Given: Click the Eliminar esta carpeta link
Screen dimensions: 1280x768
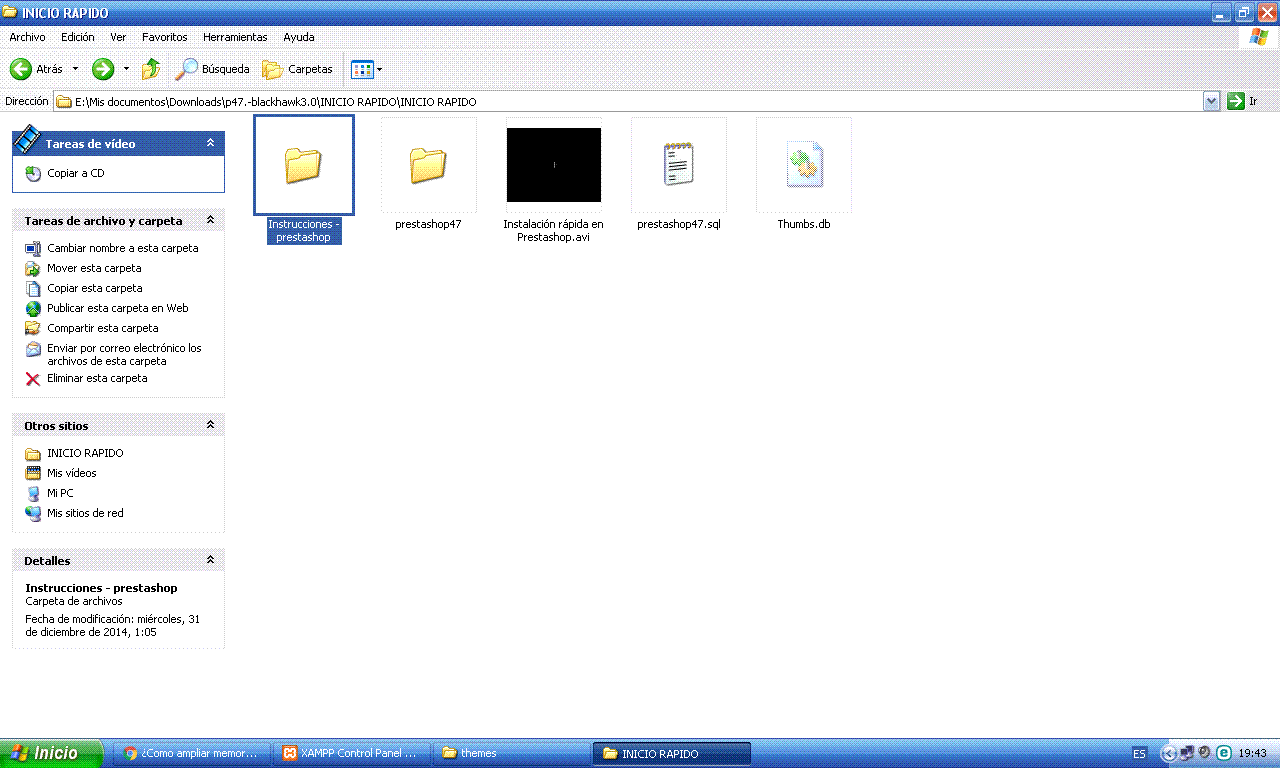Looking at the screenshot, I should pyautogui.click(x=97, y=379).
